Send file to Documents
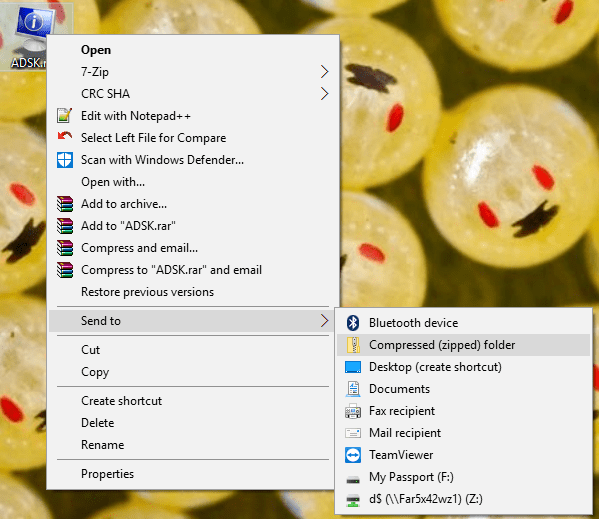The height and width of the screenshot is (519, 599). (463, 389)
